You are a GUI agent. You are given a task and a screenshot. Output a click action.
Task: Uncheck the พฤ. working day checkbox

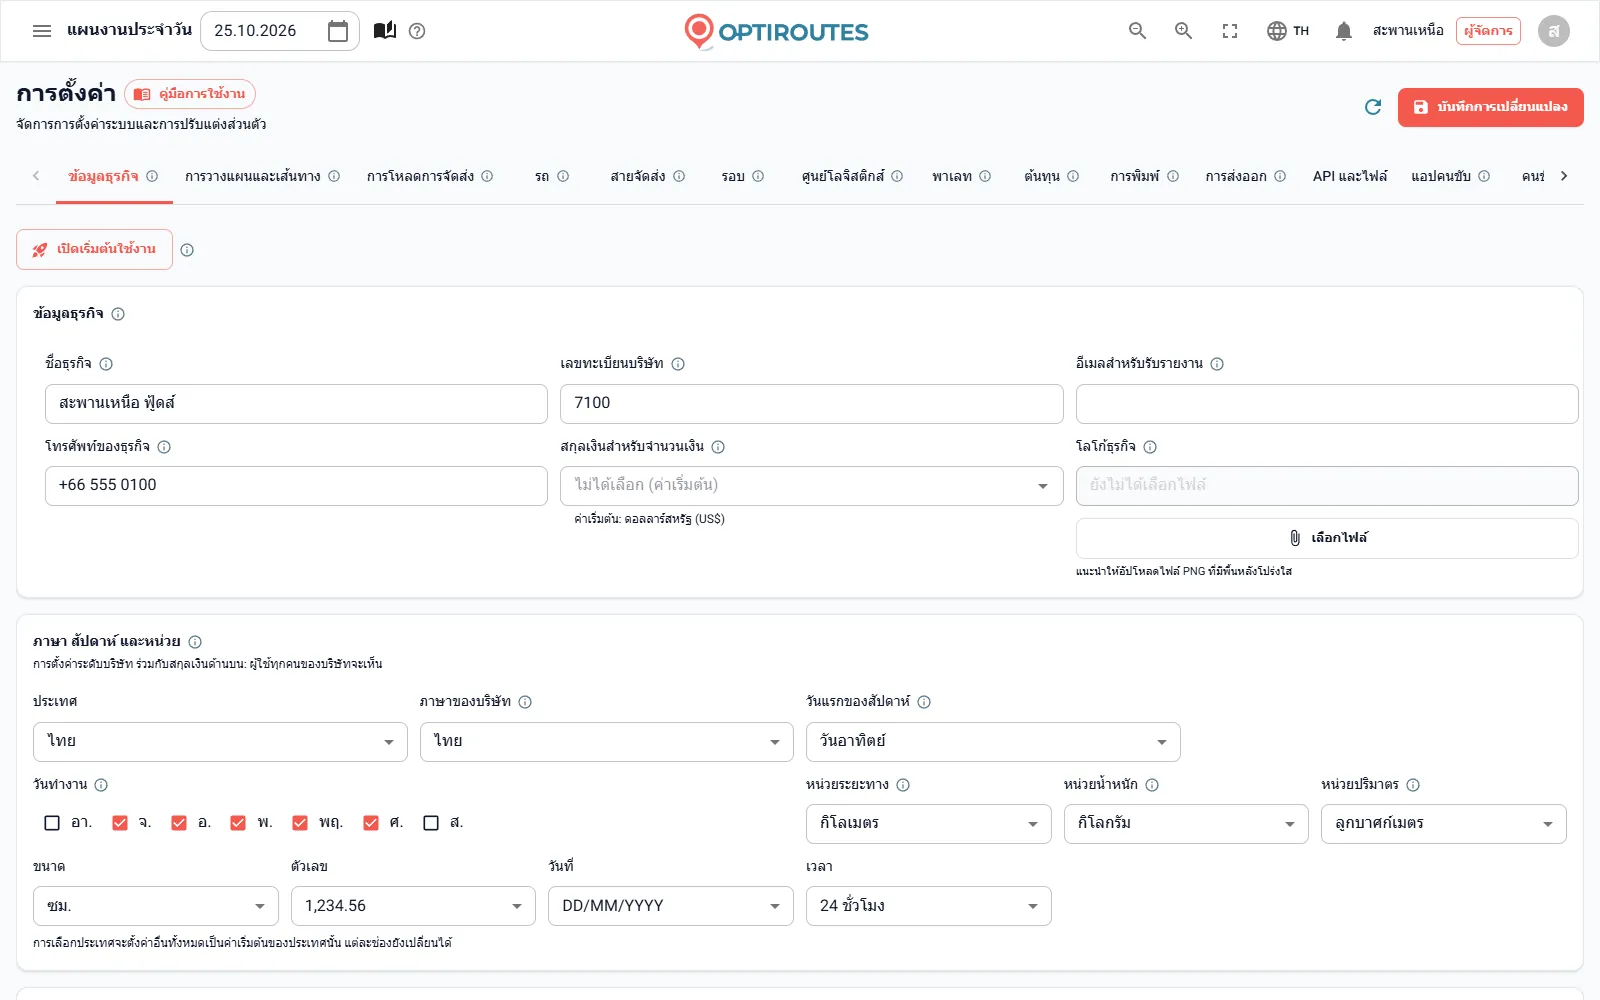(x=300, y=823)
